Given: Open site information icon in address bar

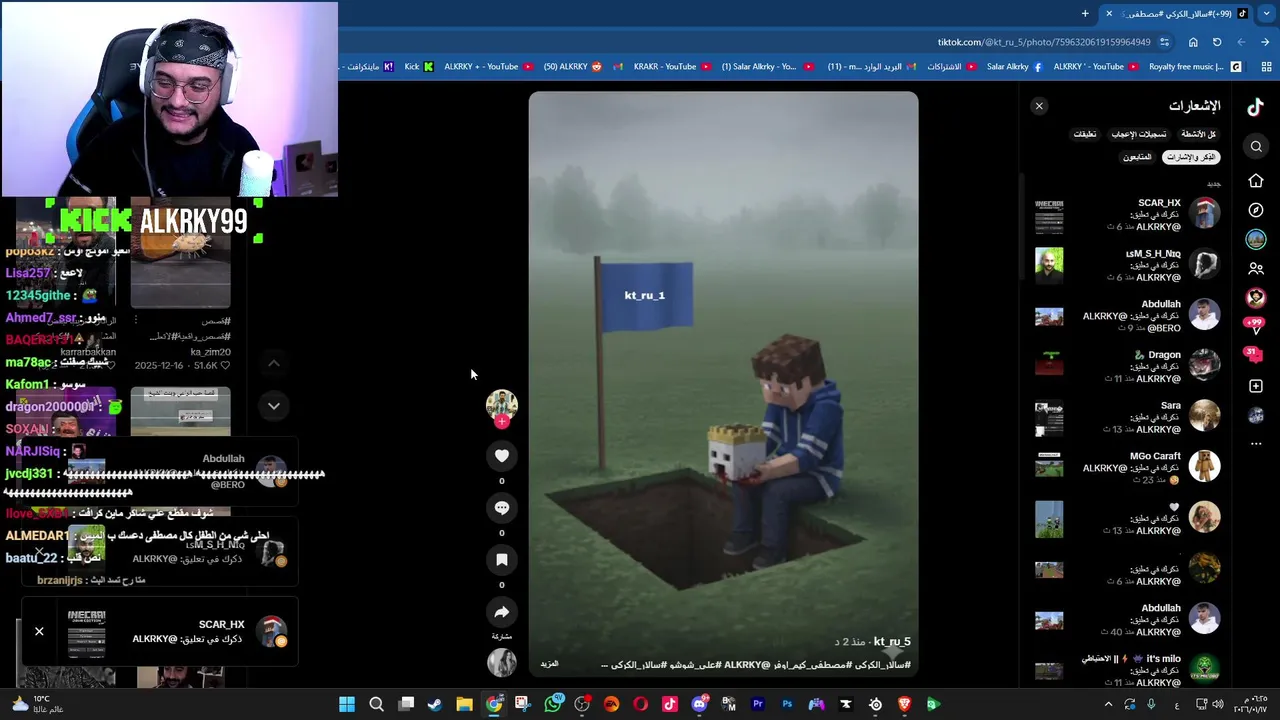Looking at the screenshot, I should click(x=1164, y=42).
